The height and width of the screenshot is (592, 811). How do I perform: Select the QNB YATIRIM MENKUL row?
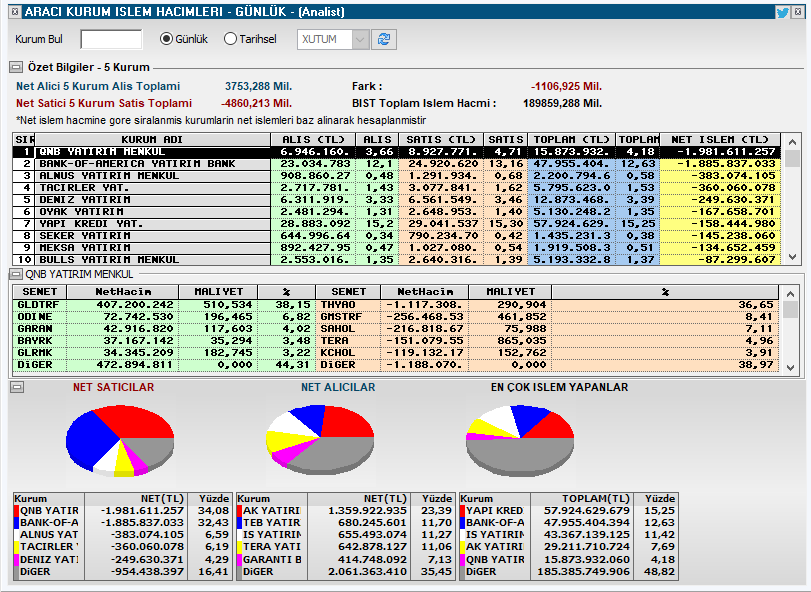(x=397, y=152)
